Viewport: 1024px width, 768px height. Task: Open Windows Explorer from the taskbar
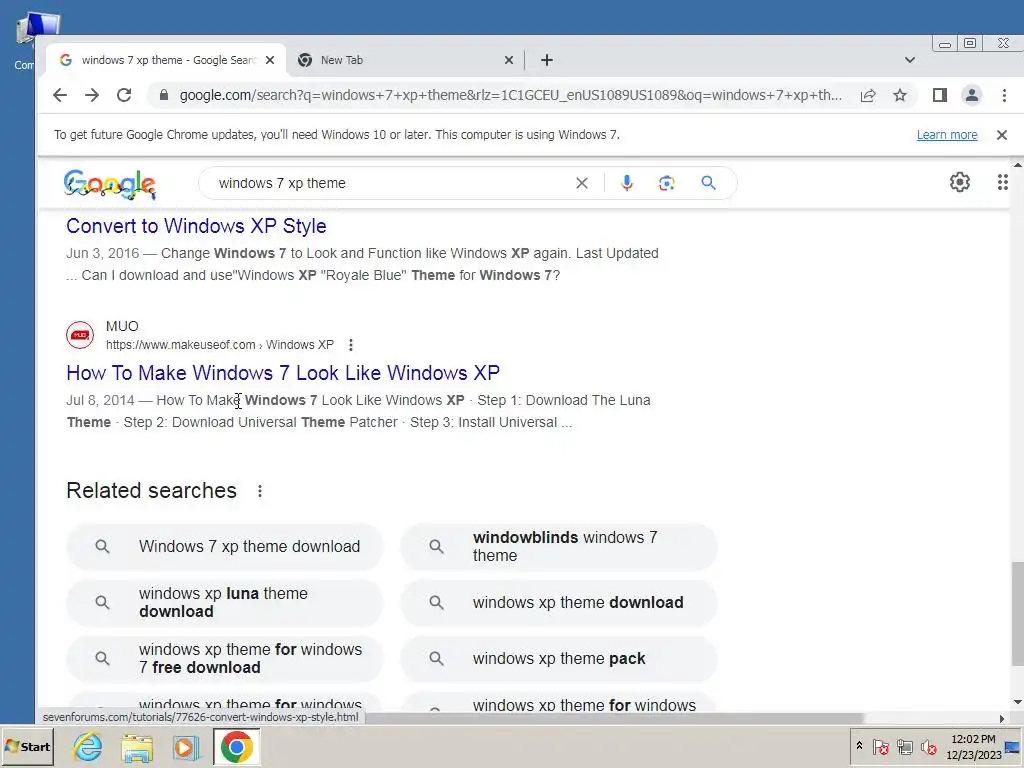(137, 746)
